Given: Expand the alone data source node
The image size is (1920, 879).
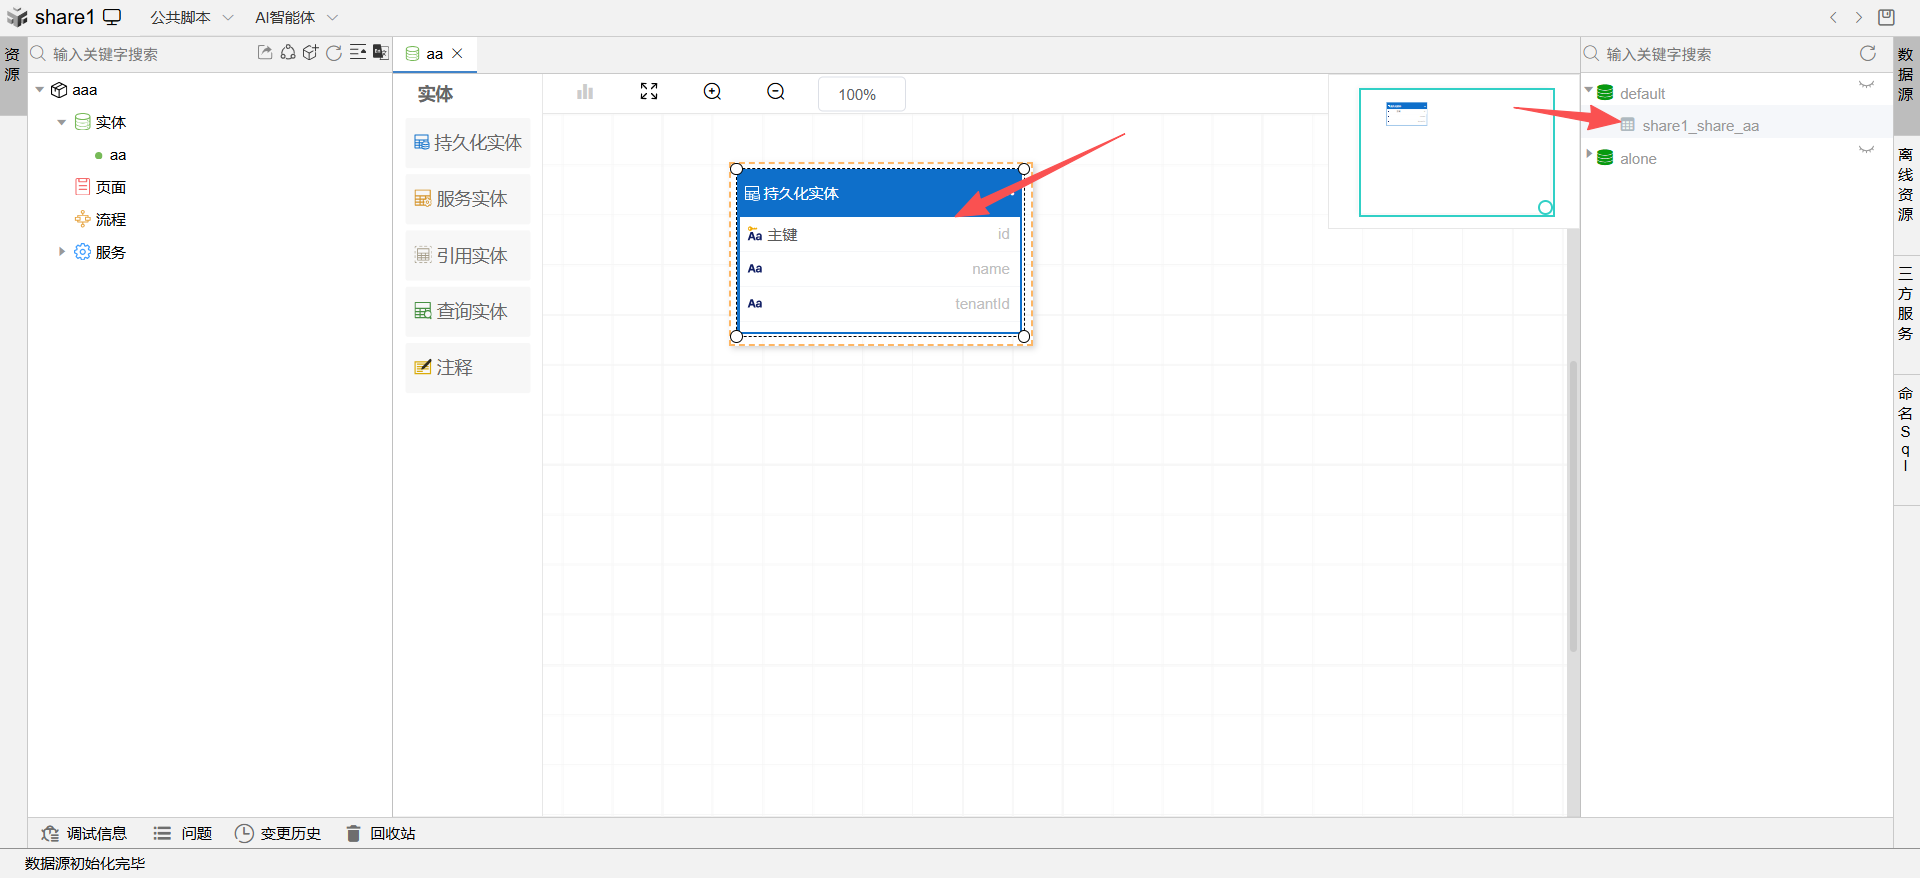Looking at the screenshot, I should (1589, 154).
